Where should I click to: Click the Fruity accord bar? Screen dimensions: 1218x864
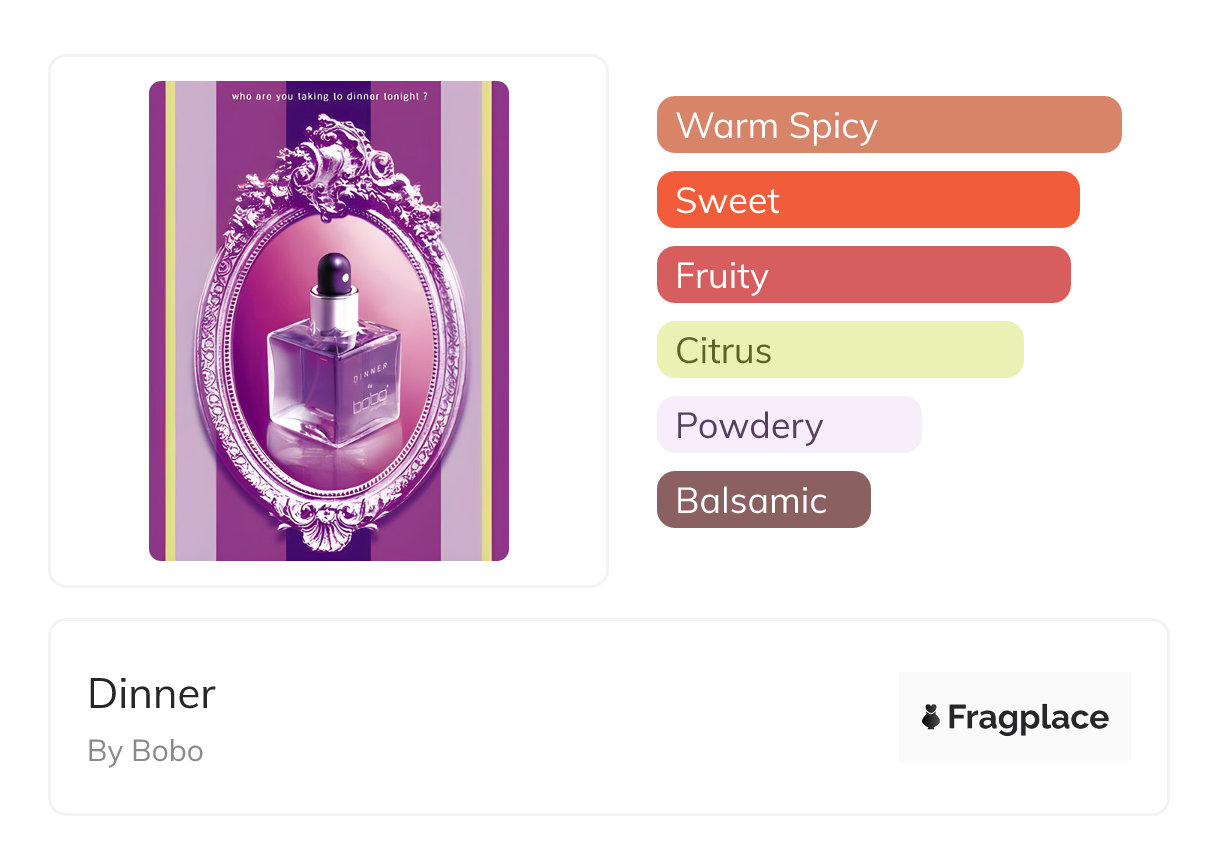click(x=863, y=275)
